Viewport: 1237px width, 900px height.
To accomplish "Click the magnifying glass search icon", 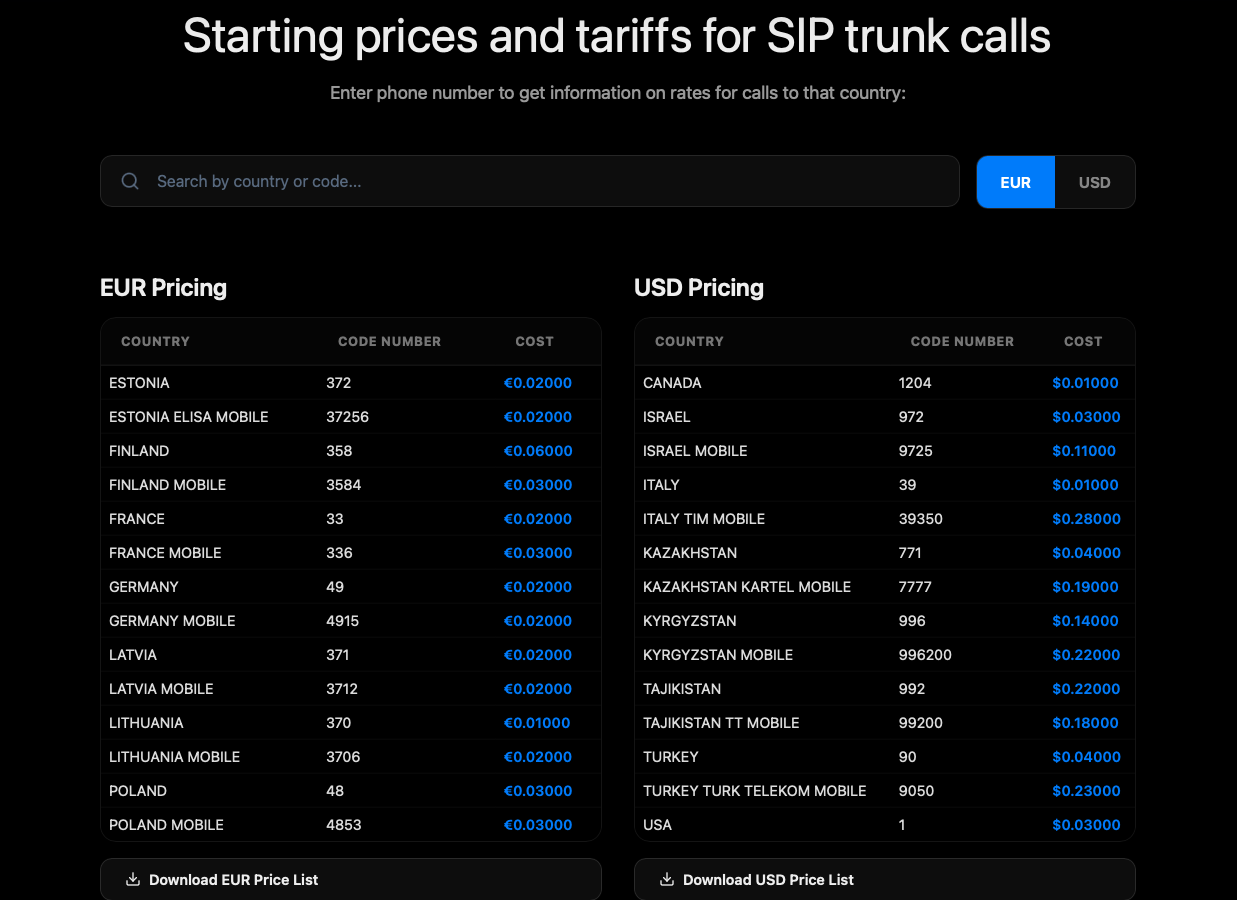I will click(x=130, y=181).
